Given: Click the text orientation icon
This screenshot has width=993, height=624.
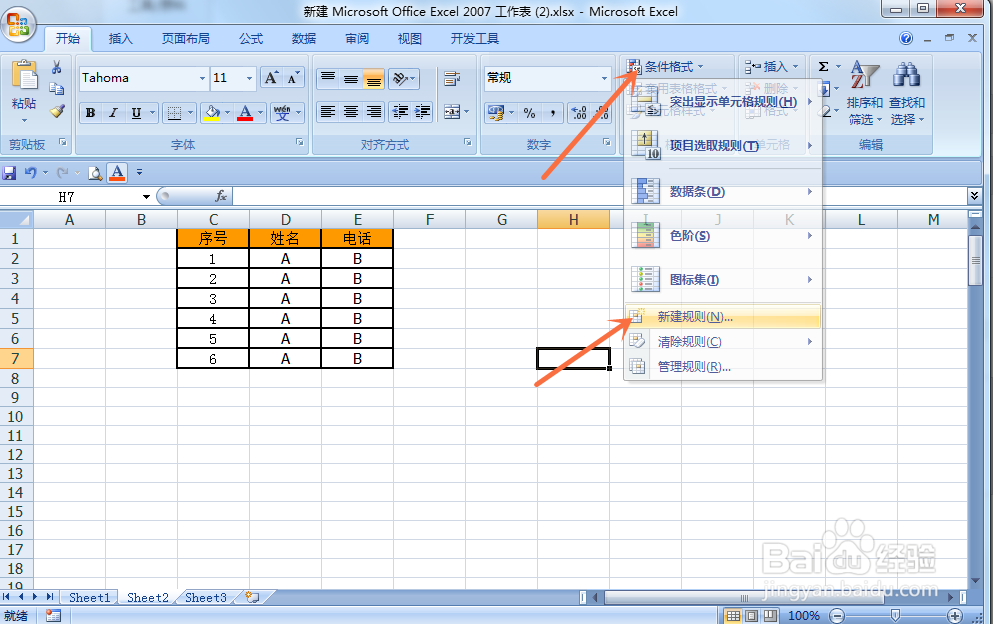Looking at the screenshot, I should 400,78.
